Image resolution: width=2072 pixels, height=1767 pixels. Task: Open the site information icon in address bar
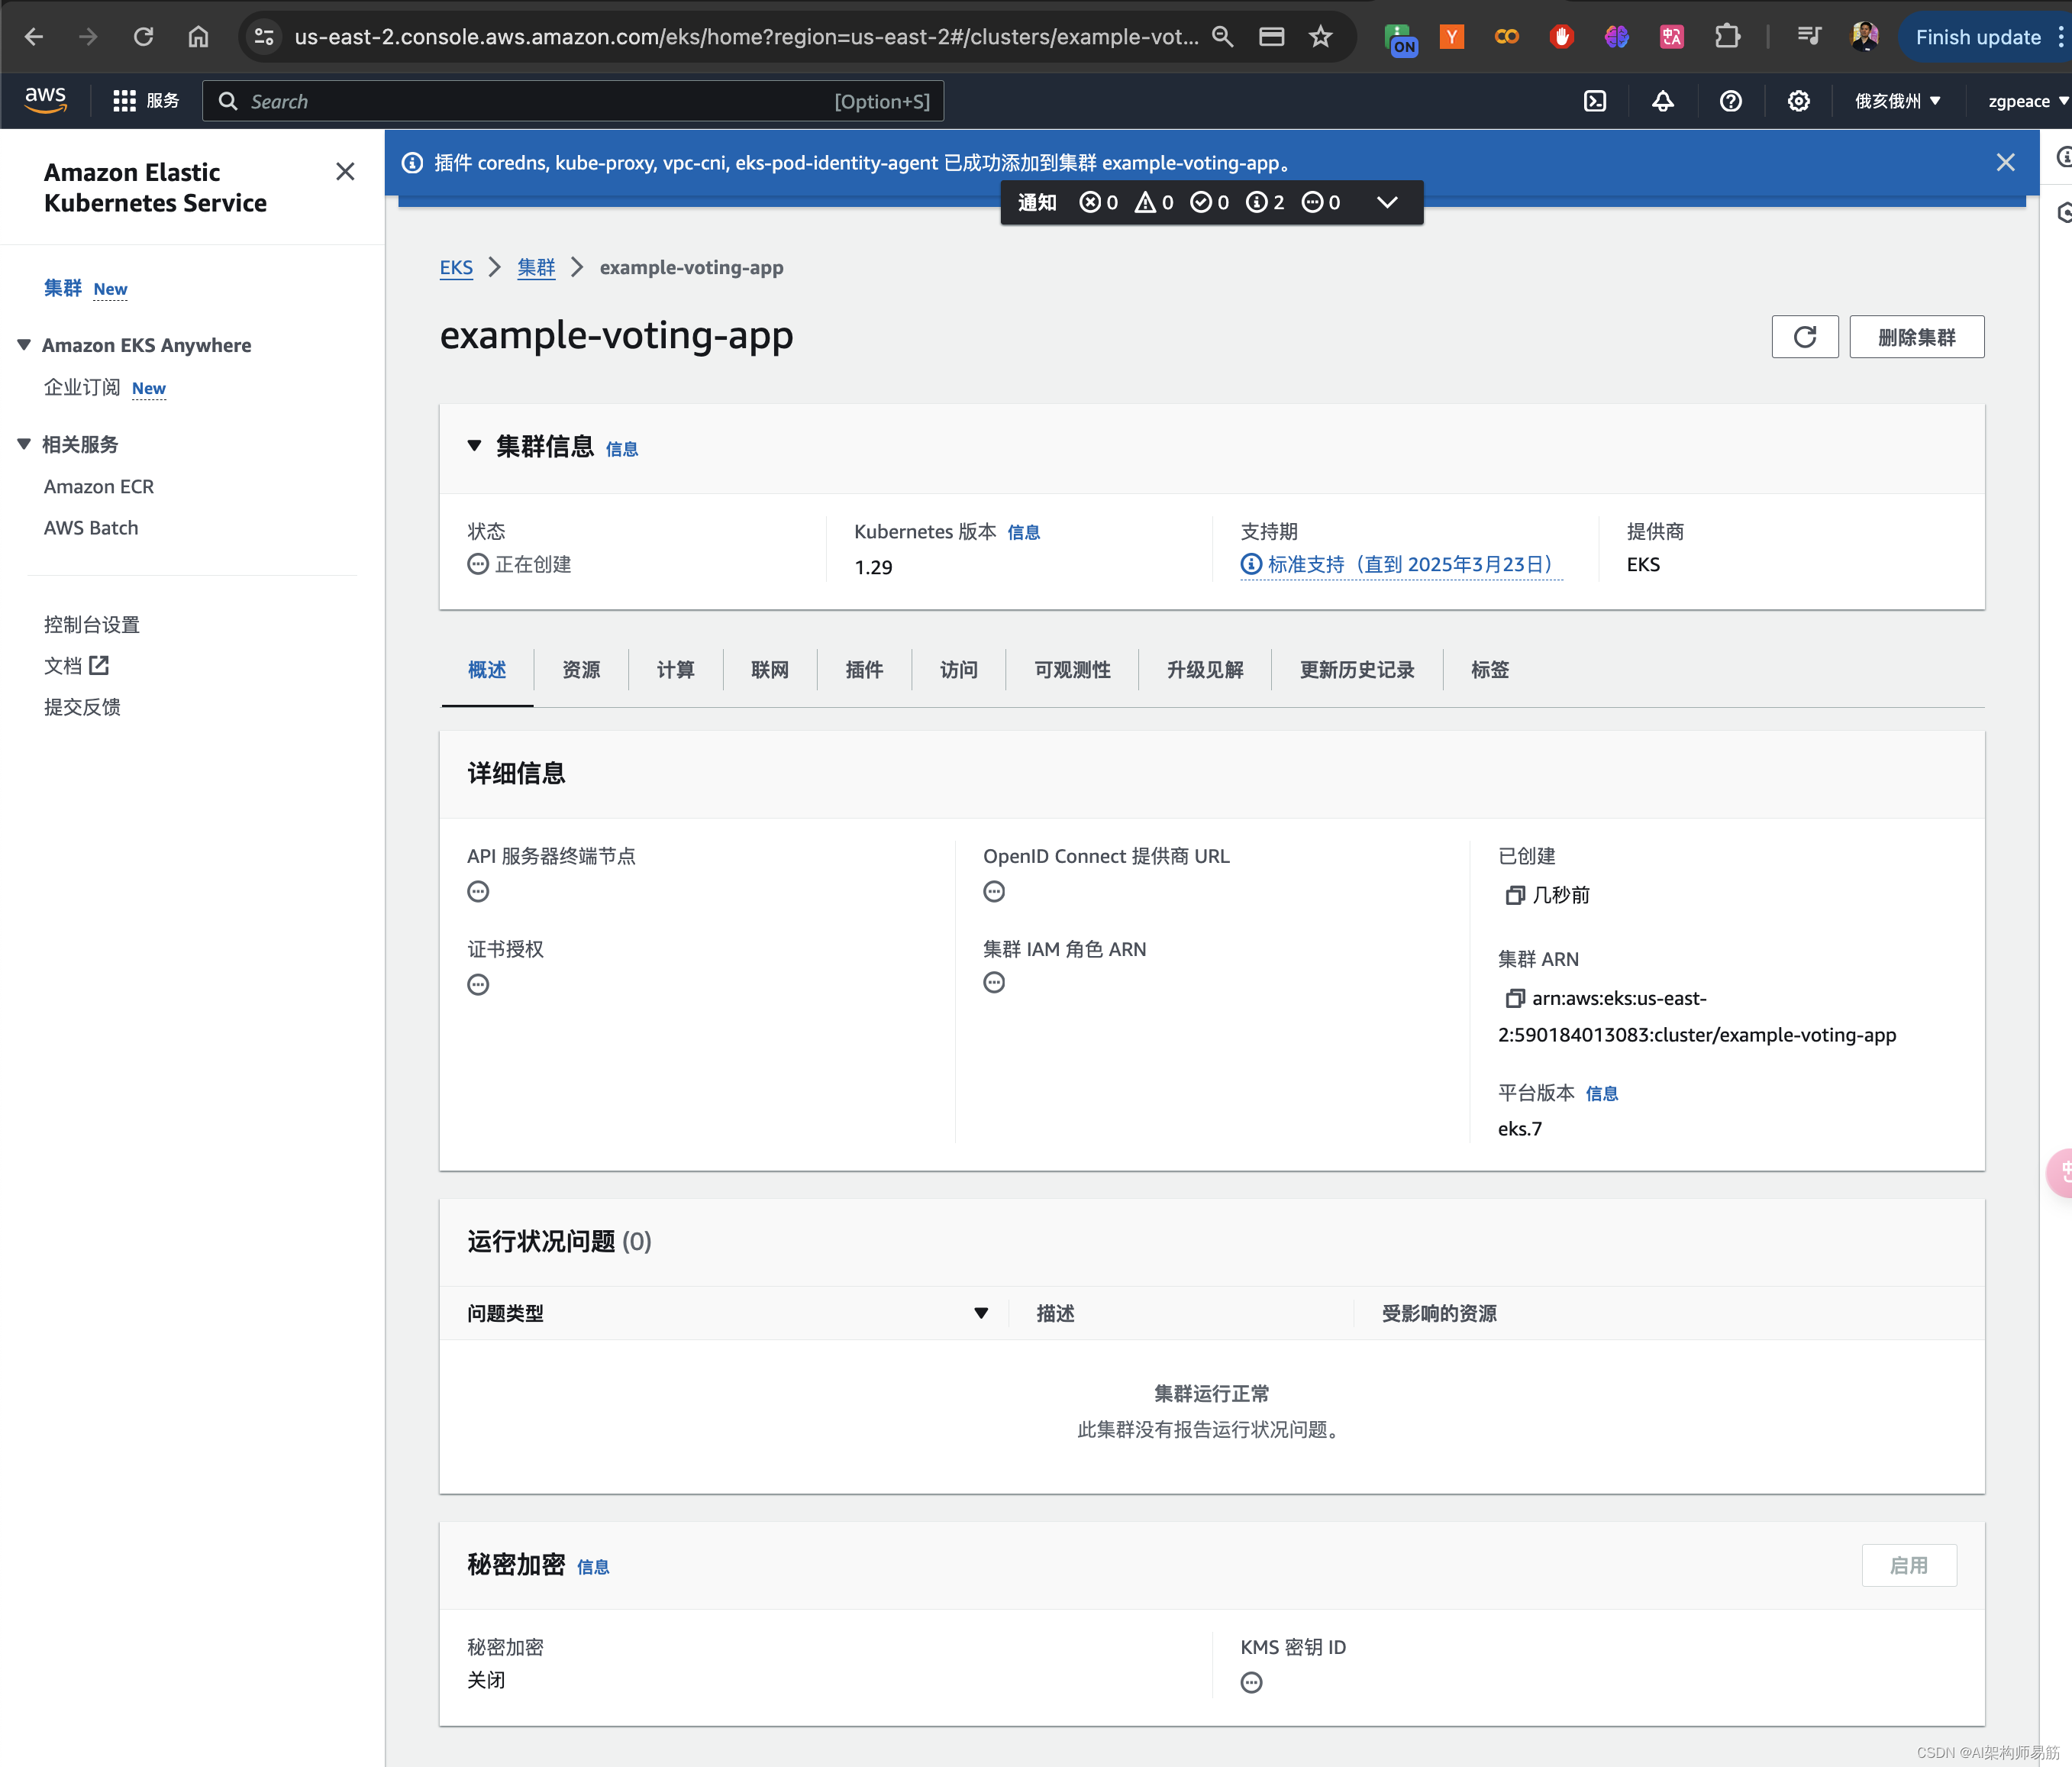tap(264, 37)
